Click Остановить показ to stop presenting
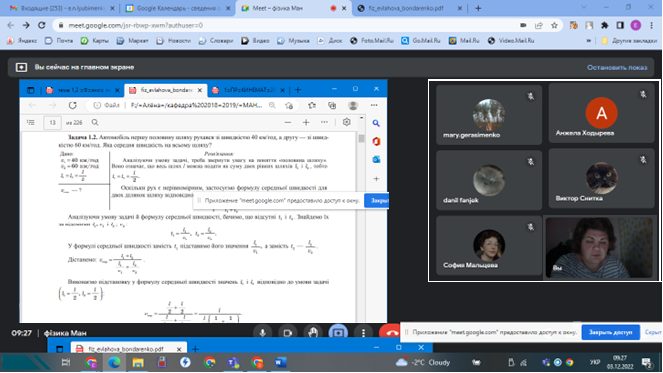This screenshot has height=373, width=663. tap(617, 67)
